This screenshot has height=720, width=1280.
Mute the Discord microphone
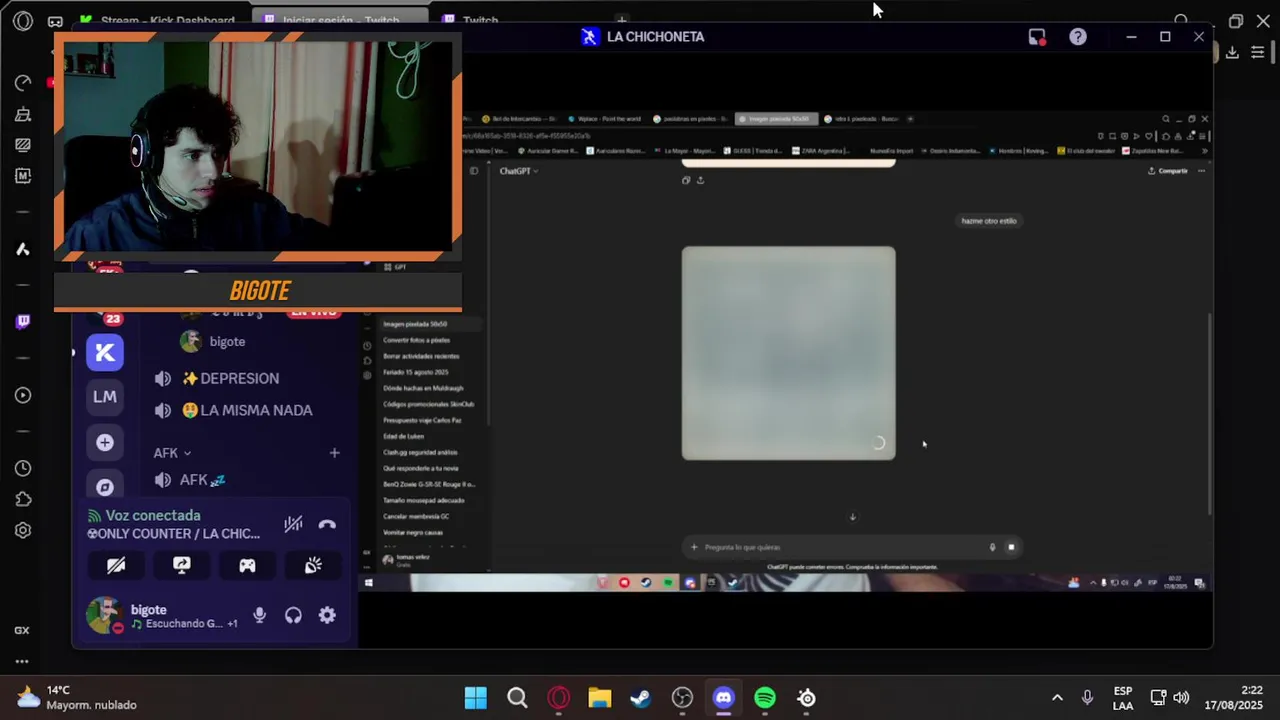point(259,616)
